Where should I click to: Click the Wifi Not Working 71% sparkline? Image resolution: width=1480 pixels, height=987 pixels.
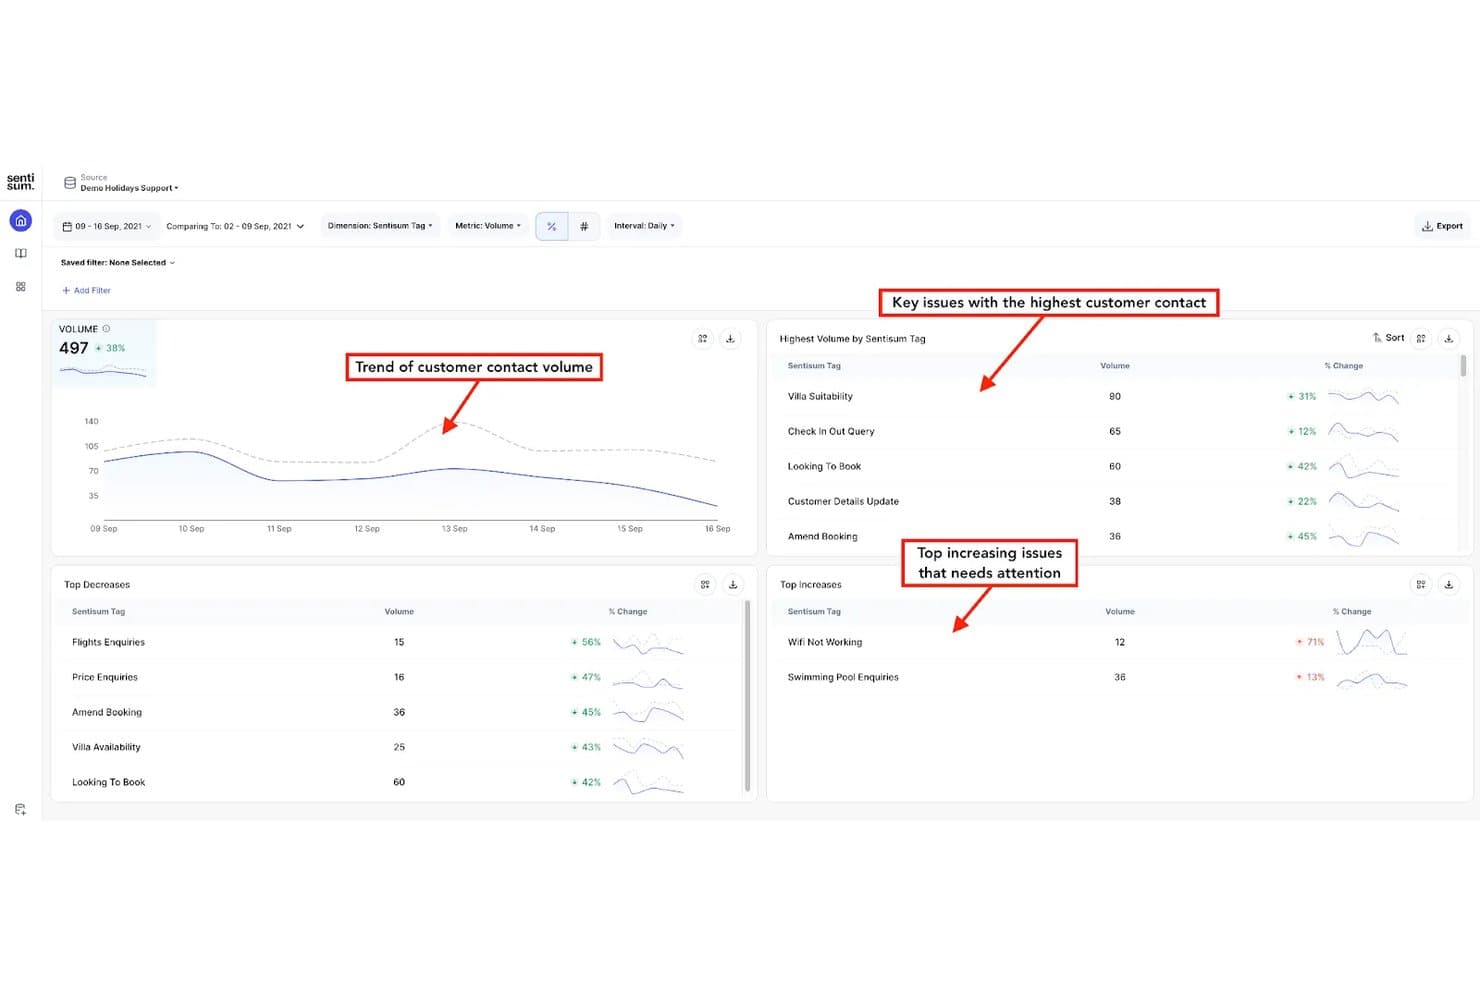click(1372, 642)
